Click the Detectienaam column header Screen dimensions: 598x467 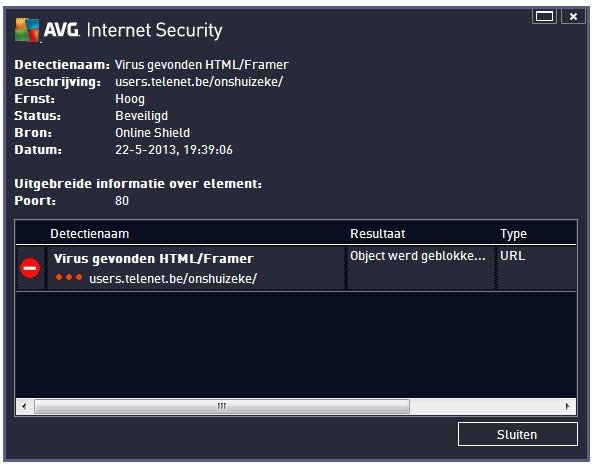point(90,233)
